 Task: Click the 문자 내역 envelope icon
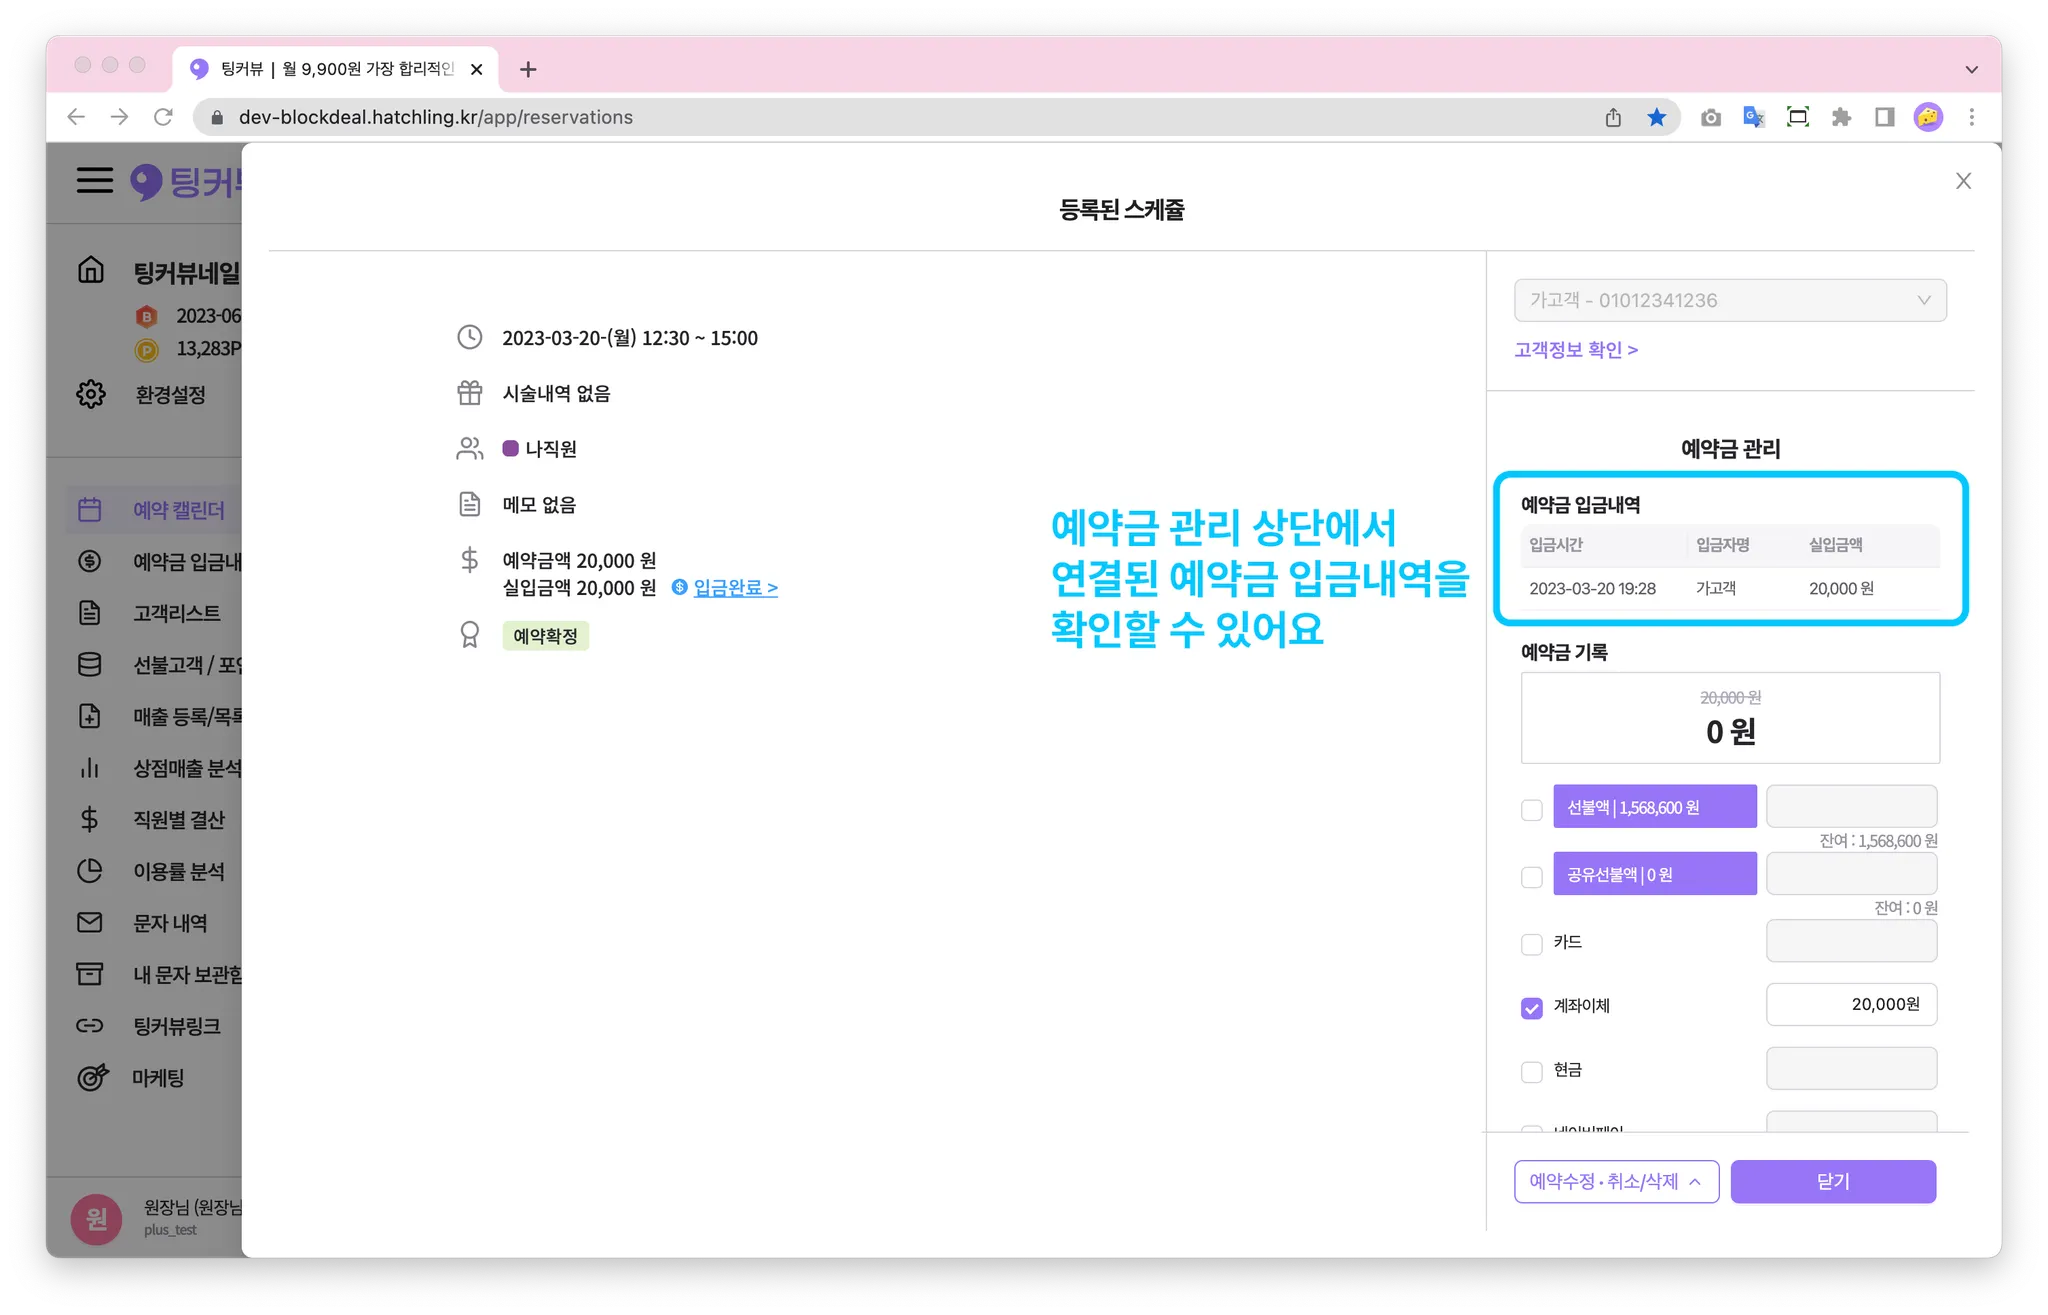pos(90,922)
